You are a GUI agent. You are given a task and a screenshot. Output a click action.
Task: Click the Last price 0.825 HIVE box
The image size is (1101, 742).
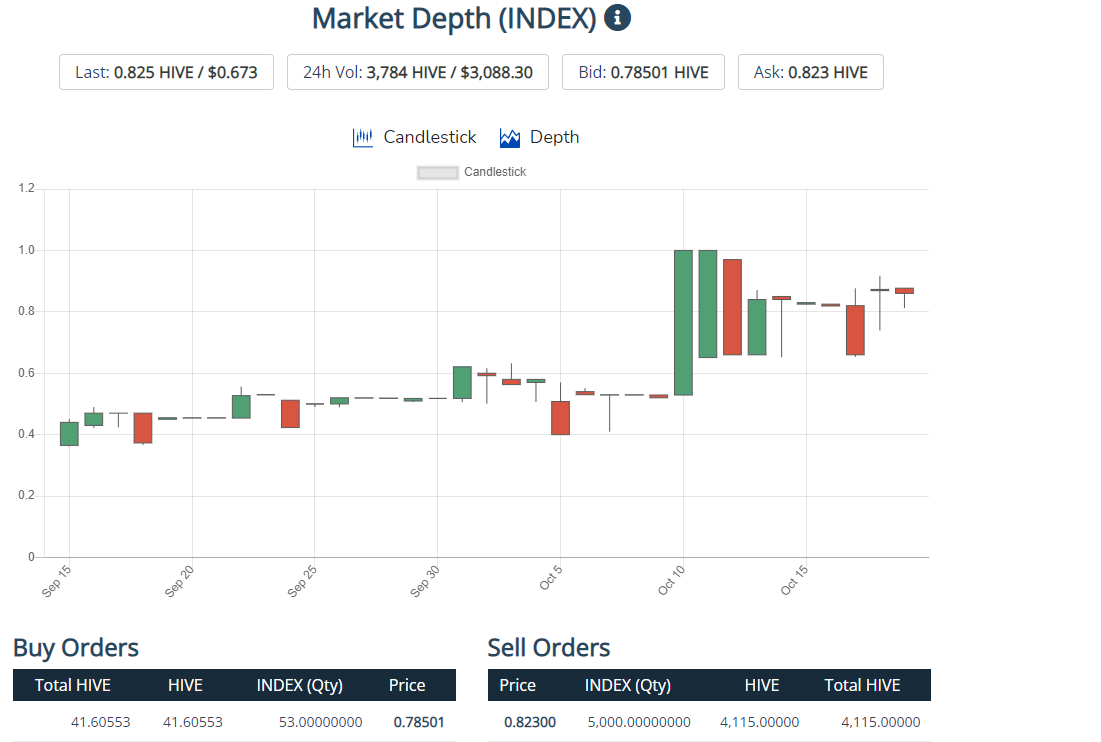click(166, 72)
